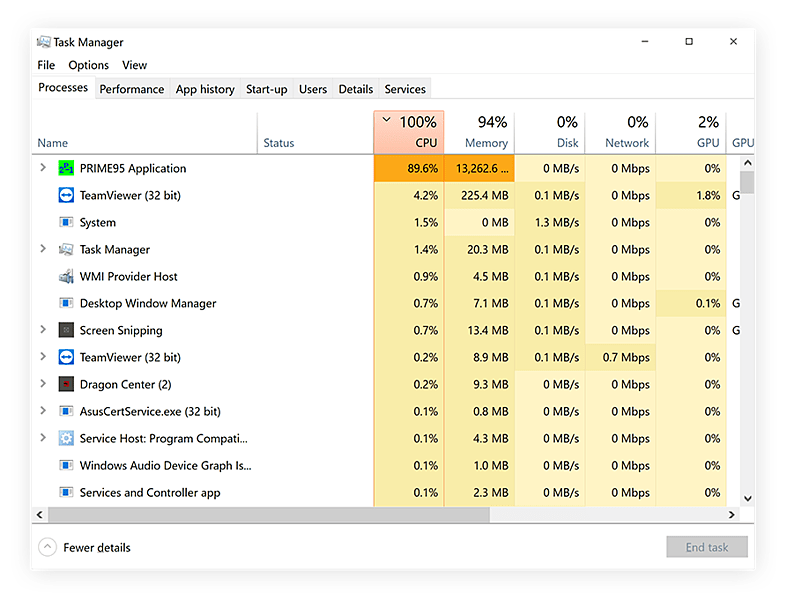Image resolution: width=787 pixels, height=600 pixels.
Task: Select the WMI Provider Host row name
Action: [128, 277]
